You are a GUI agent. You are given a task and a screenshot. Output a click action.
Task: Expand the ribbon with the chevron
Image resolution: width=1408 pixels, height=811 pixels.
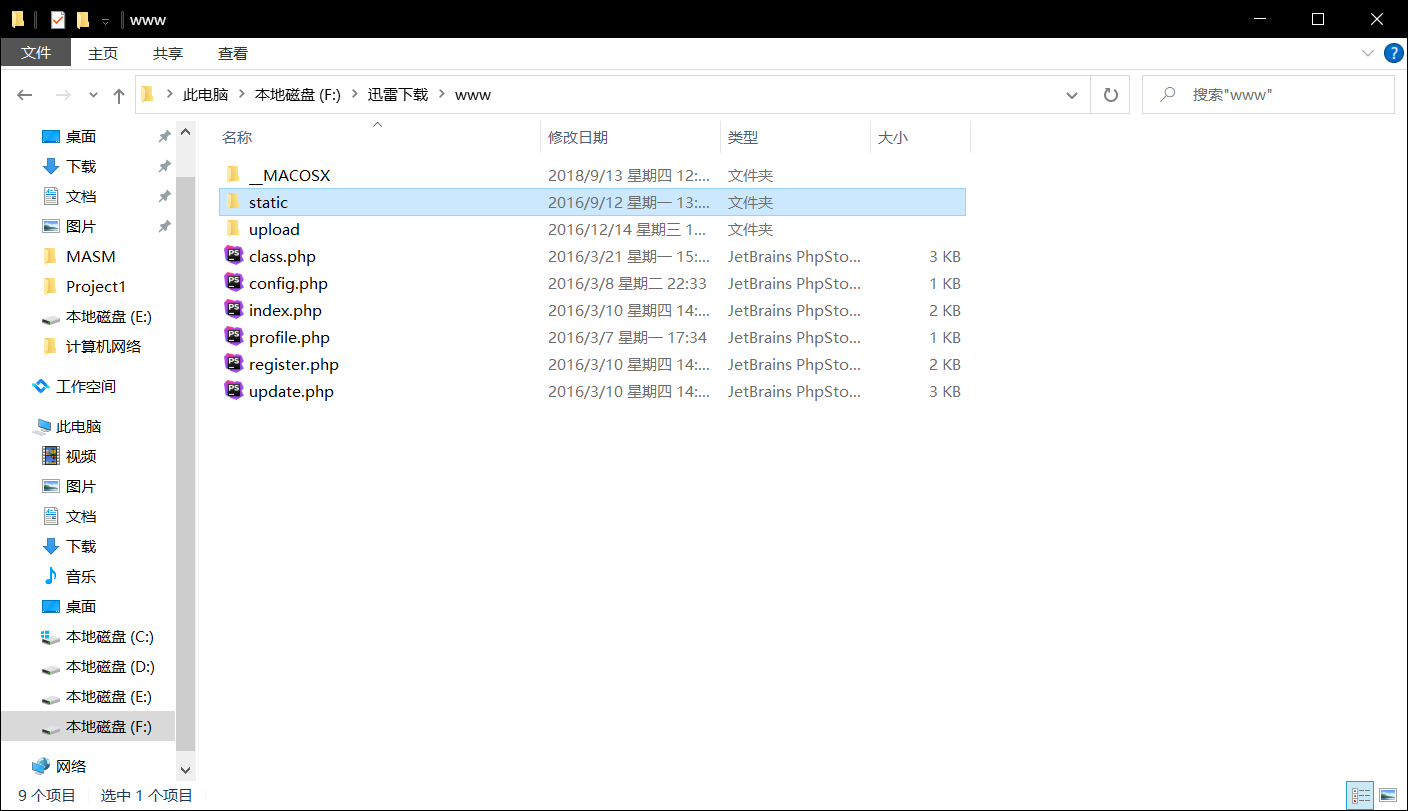click(1368, 53)
